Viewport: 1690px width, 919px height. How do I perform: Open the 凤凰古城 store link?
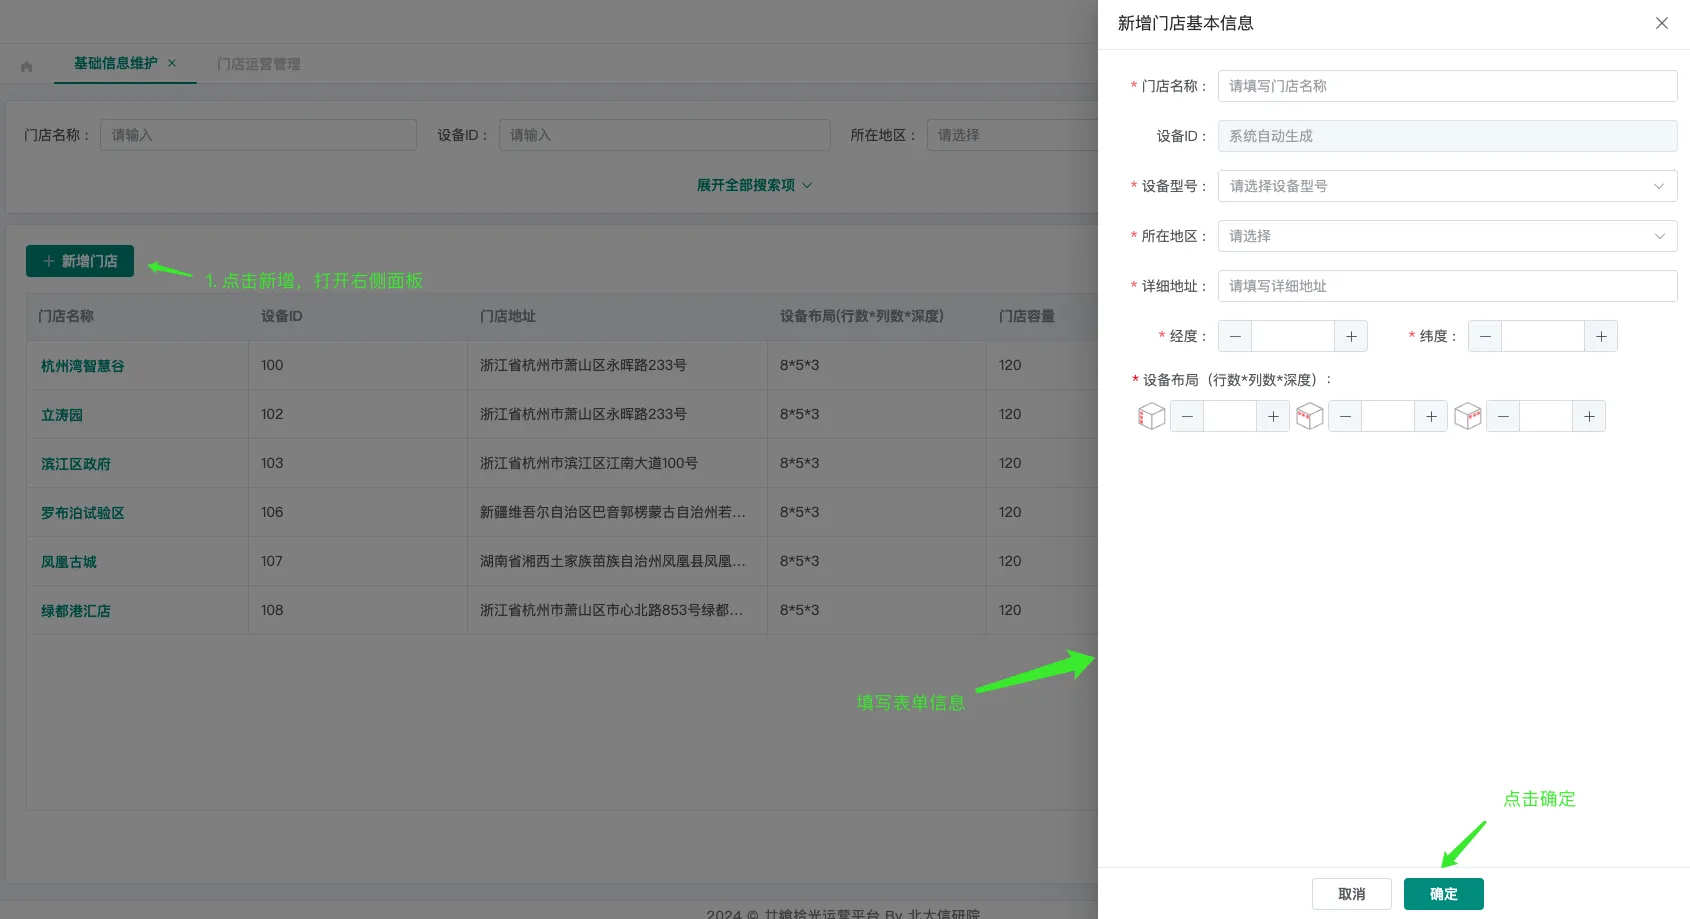[x=69, y=562]
